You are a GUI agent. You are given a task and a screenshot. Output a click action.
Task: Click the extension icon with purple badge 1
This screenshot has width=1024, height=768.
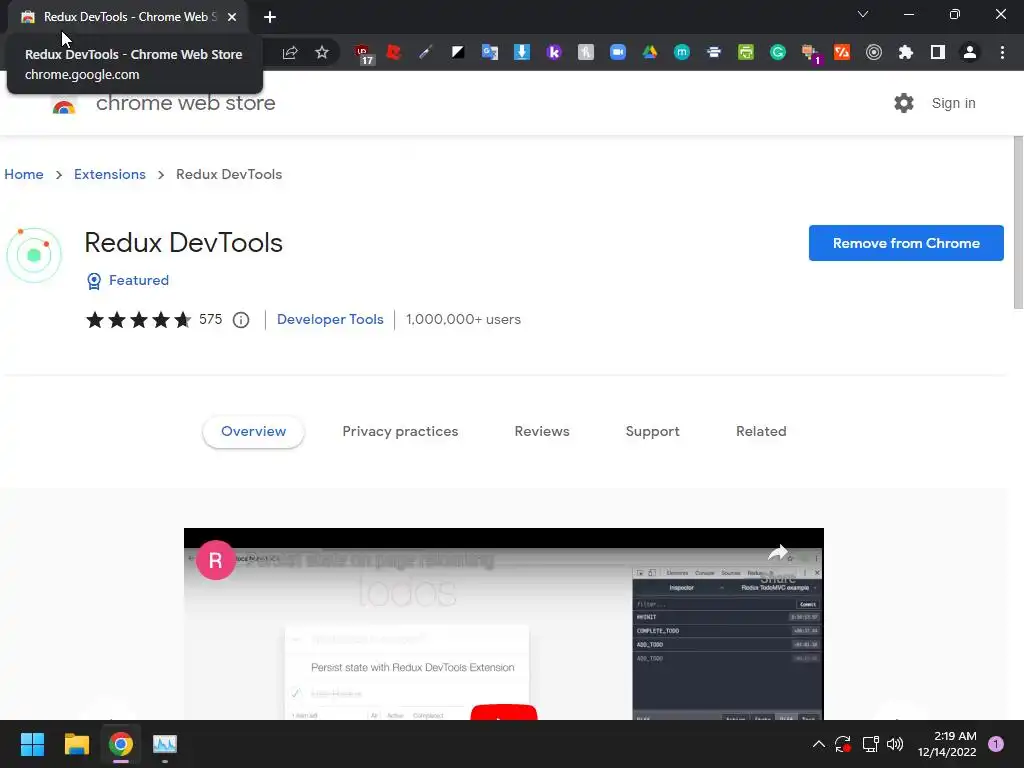(x=810, y=54)
